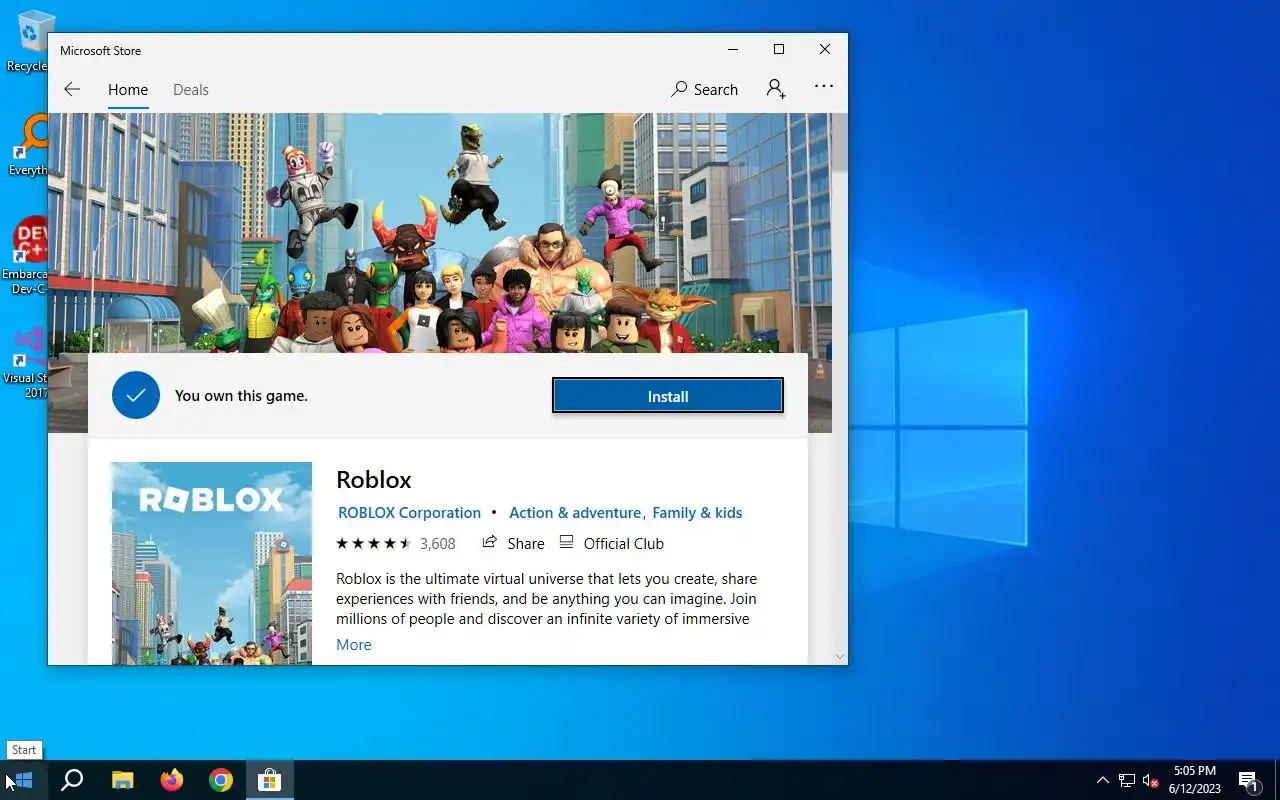
Task: Open taskbar search magnifier
Action: point(72,780)
